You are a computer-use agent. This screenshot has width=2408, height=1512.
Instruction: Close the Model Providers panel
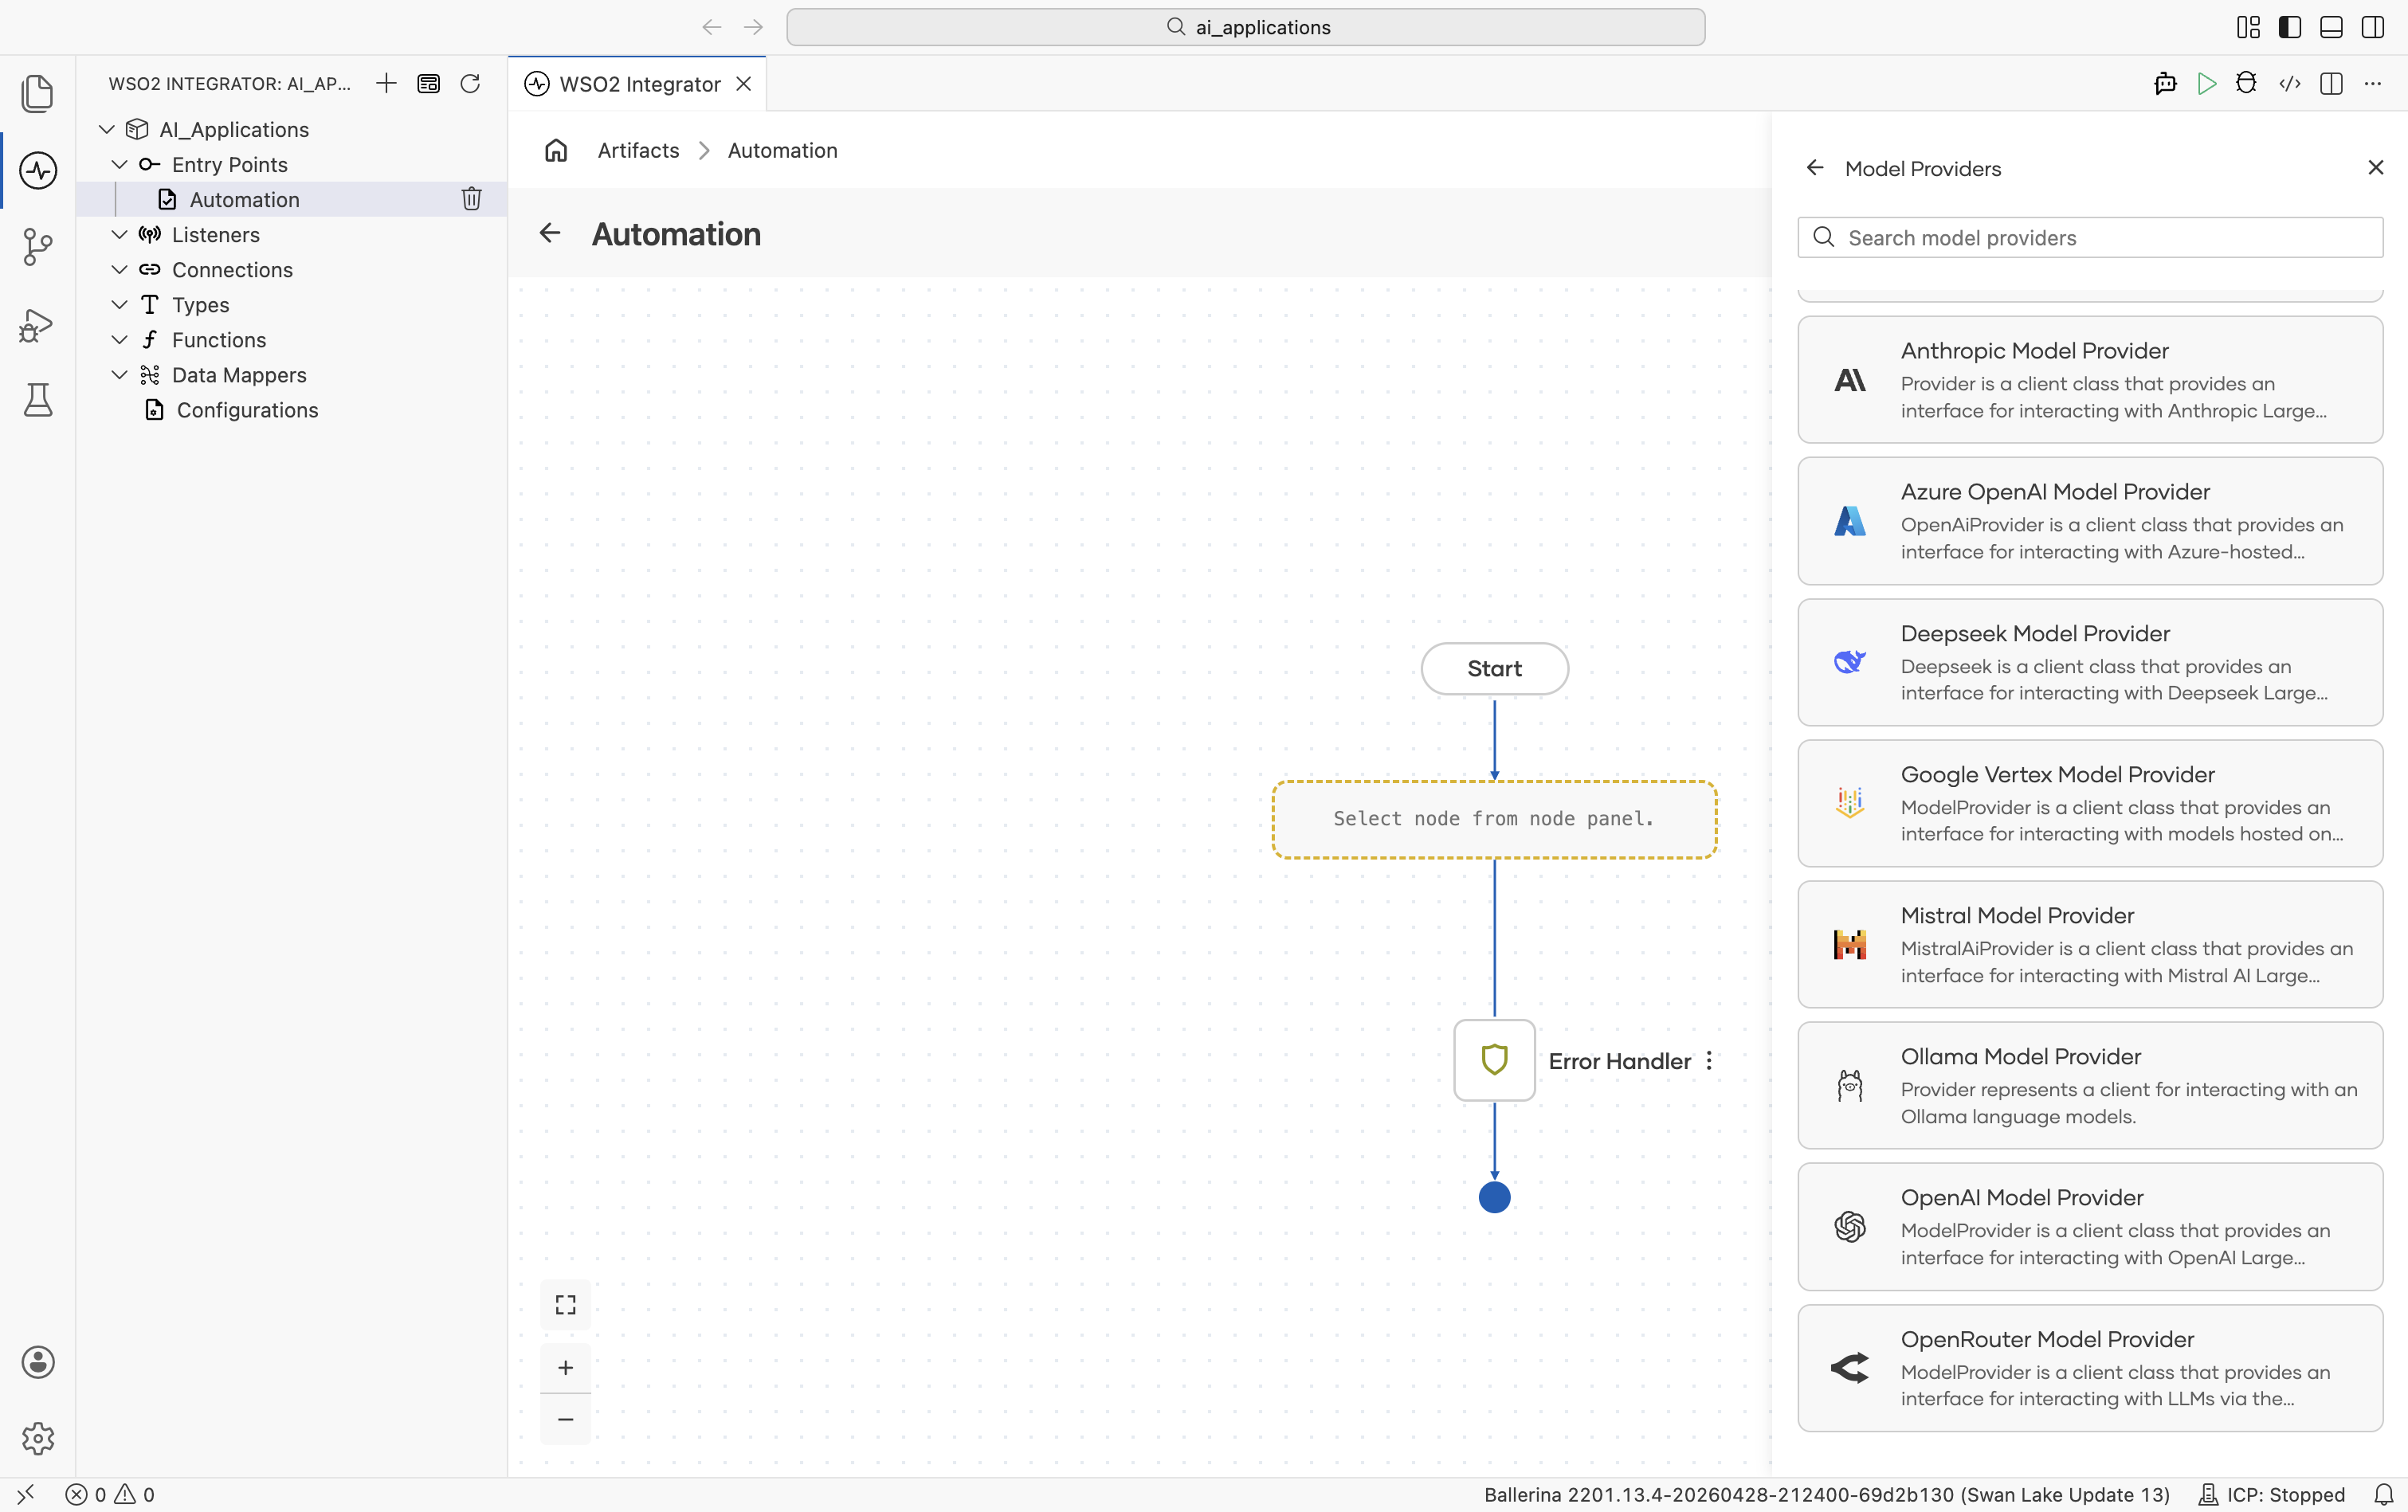(x=2376, y=168)
